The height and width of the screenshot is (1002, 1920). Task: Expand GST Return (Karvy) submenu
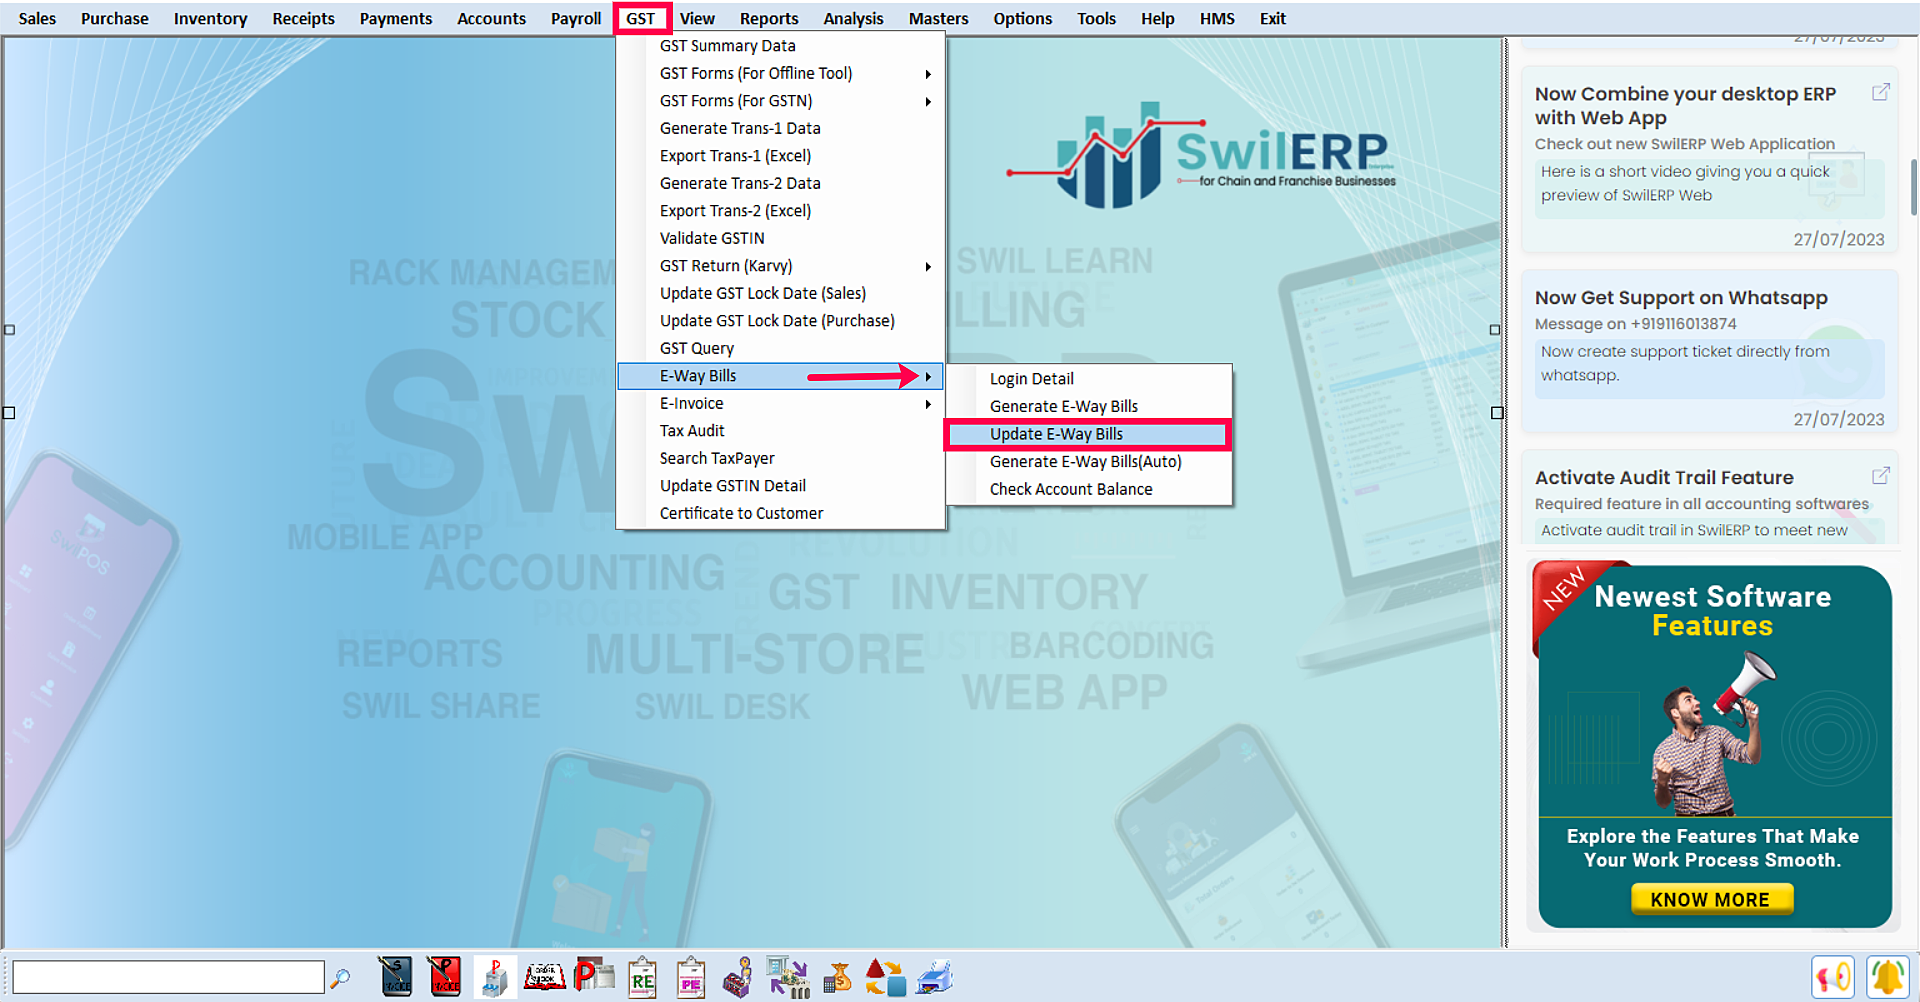pos(780,266)
